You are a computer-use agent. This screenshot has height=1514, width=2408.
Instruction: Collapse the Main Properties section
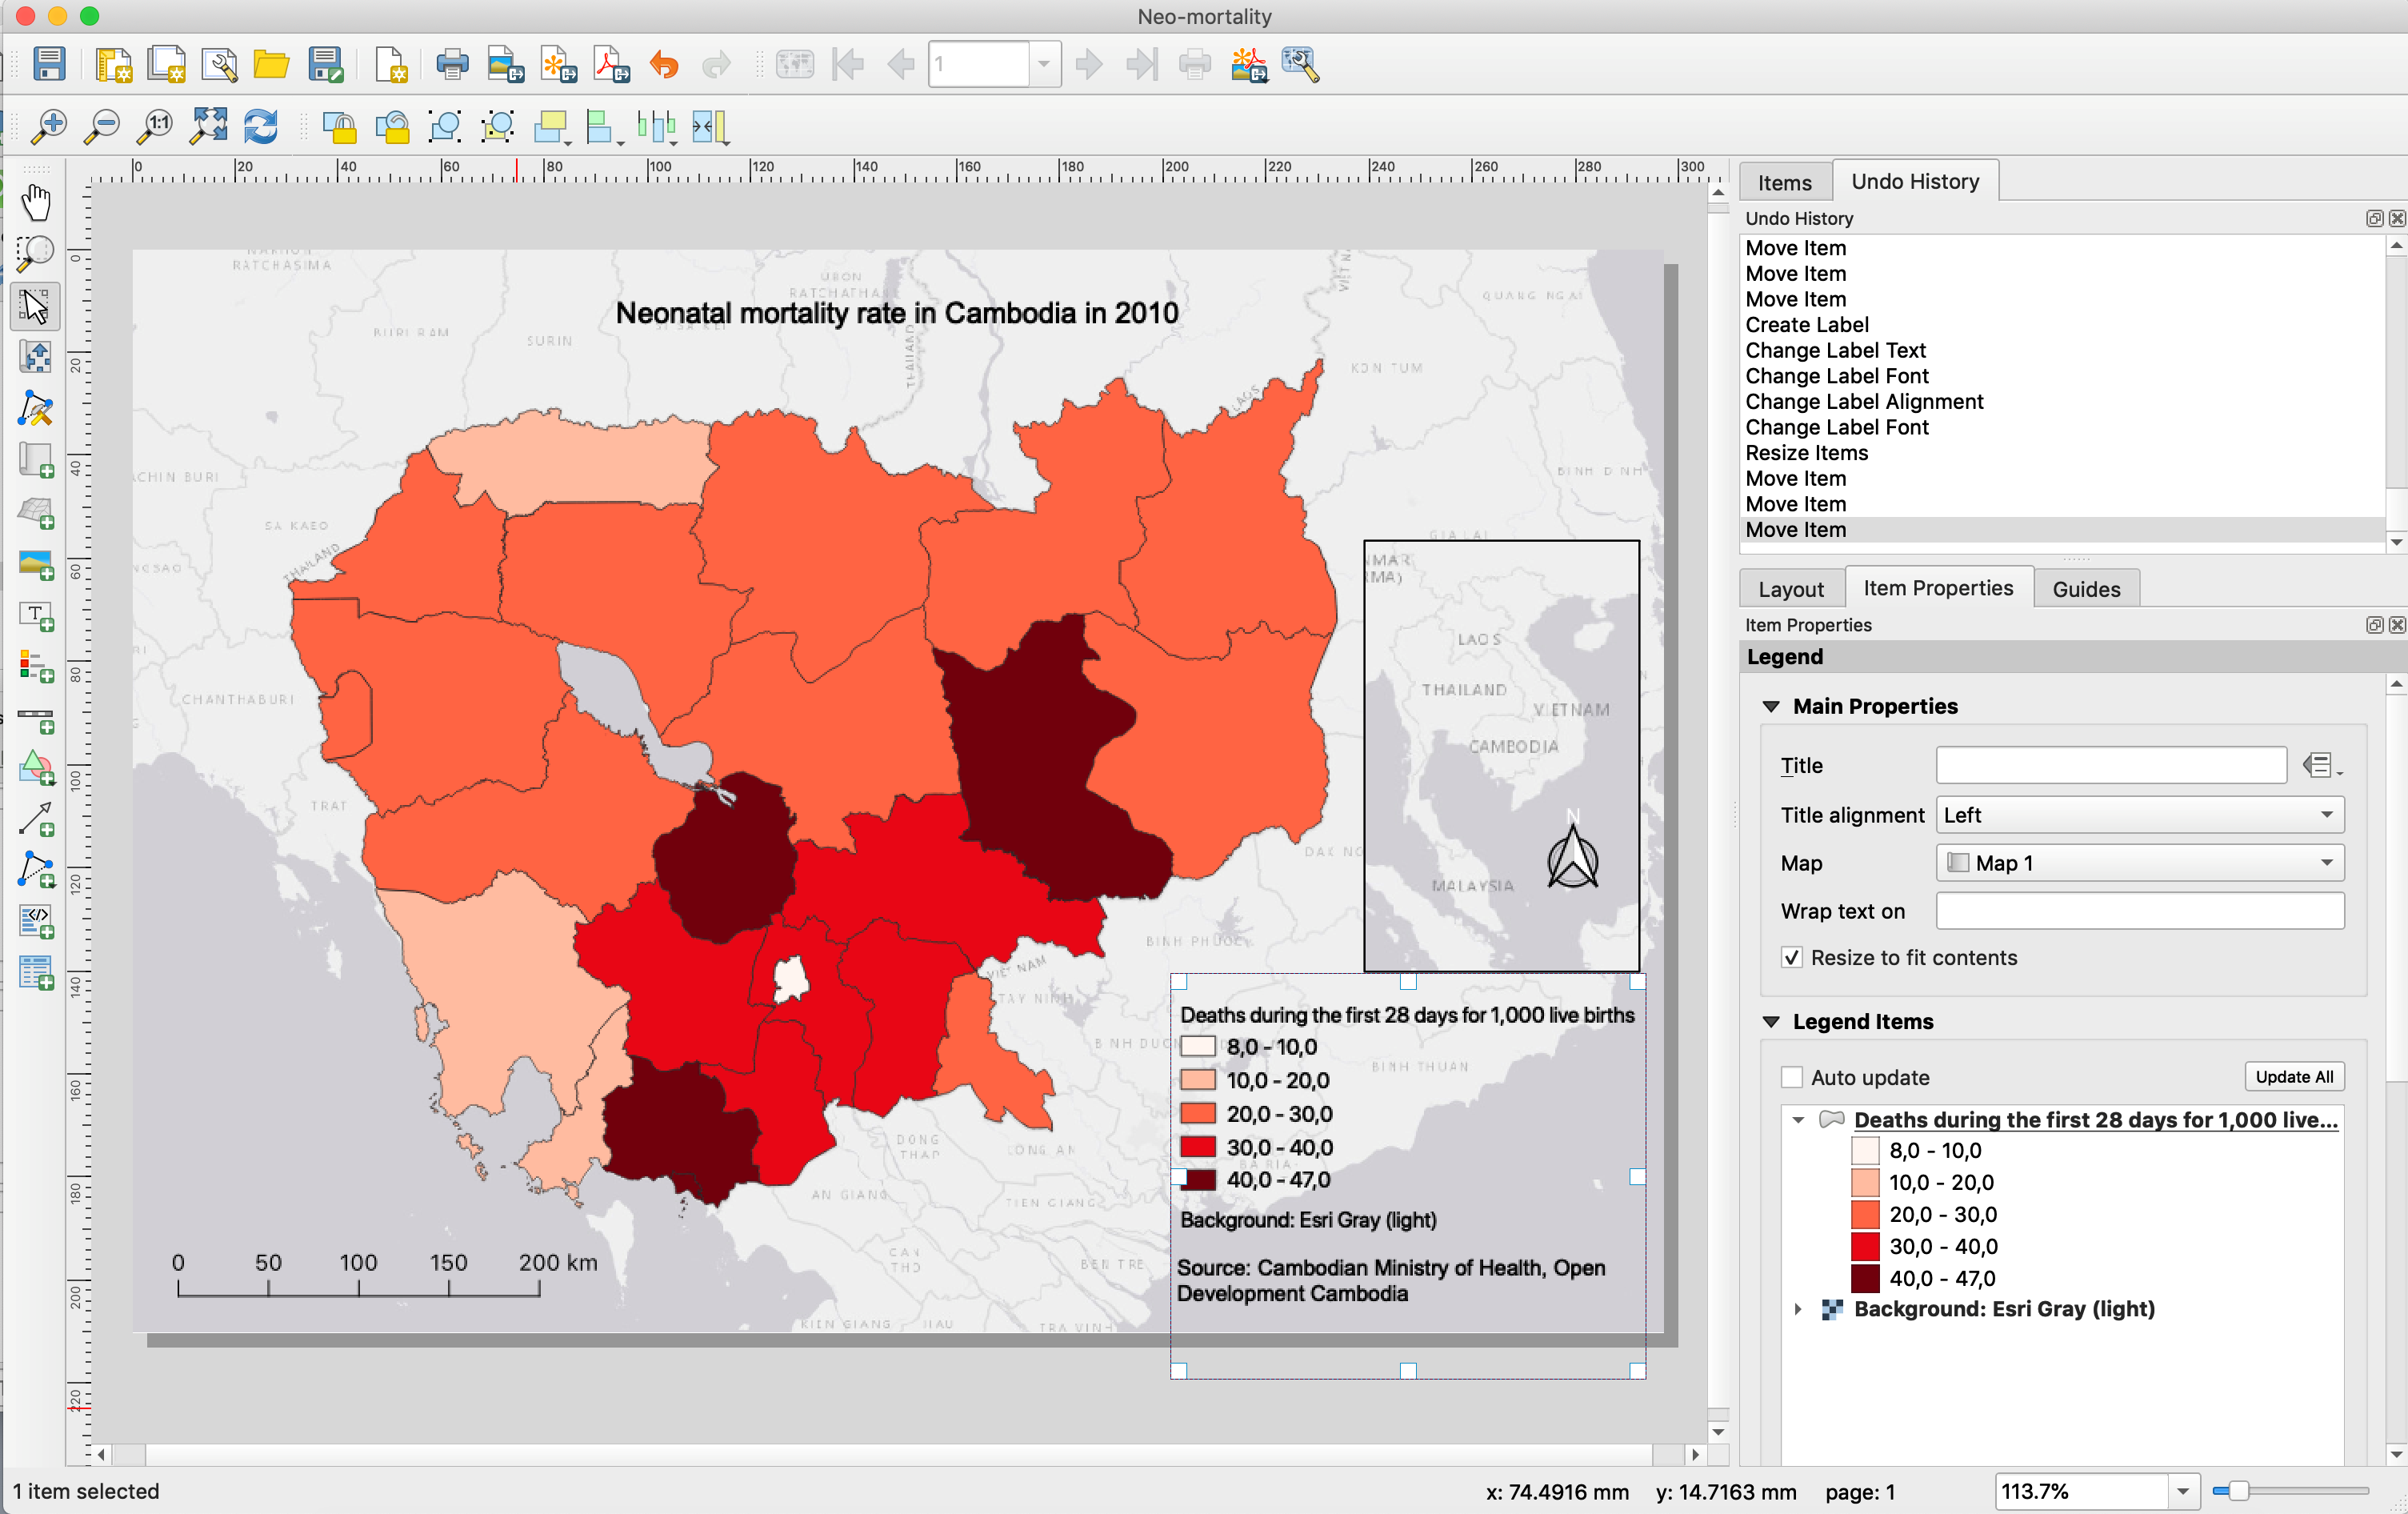(x=1771, y=707)
